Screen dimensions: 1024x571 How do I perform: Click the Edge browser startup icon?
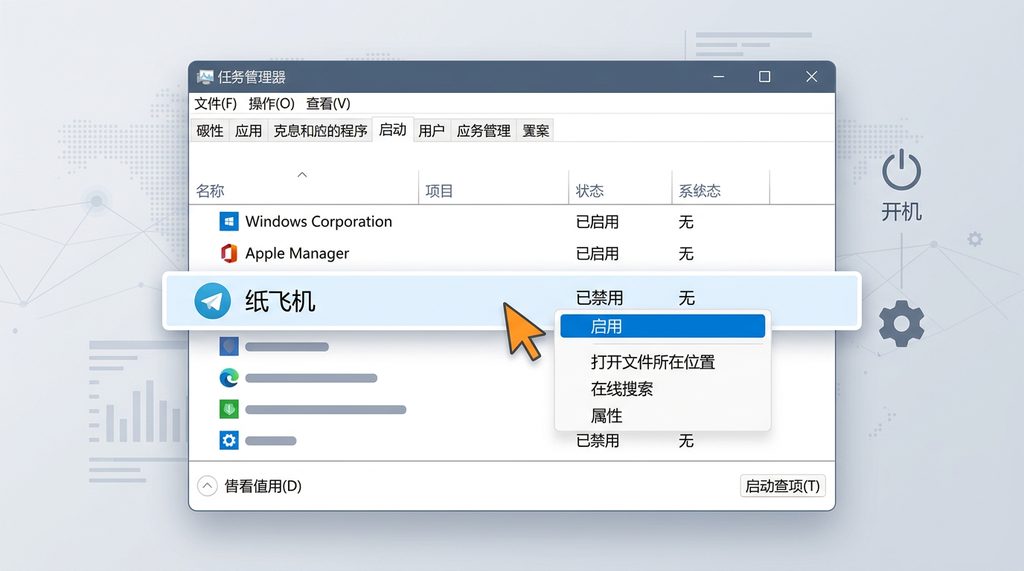click(229, 378)
